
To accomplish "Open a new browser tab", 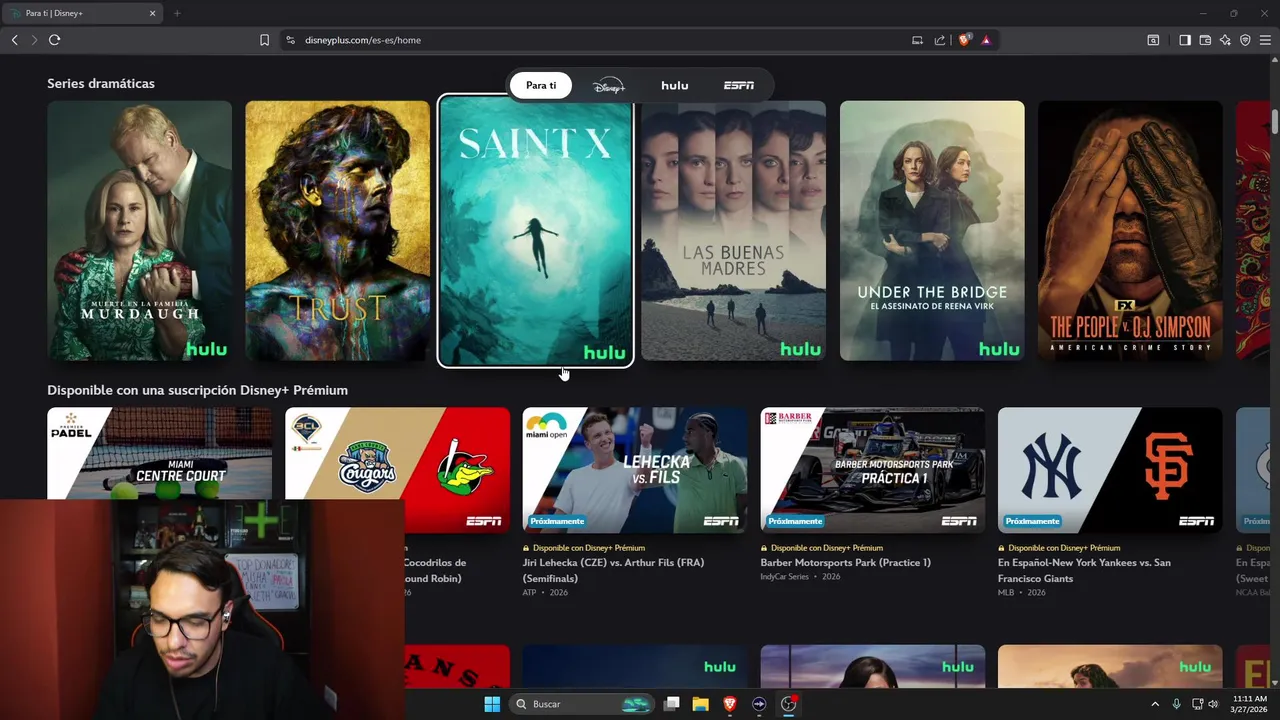I will pos(177,13).
